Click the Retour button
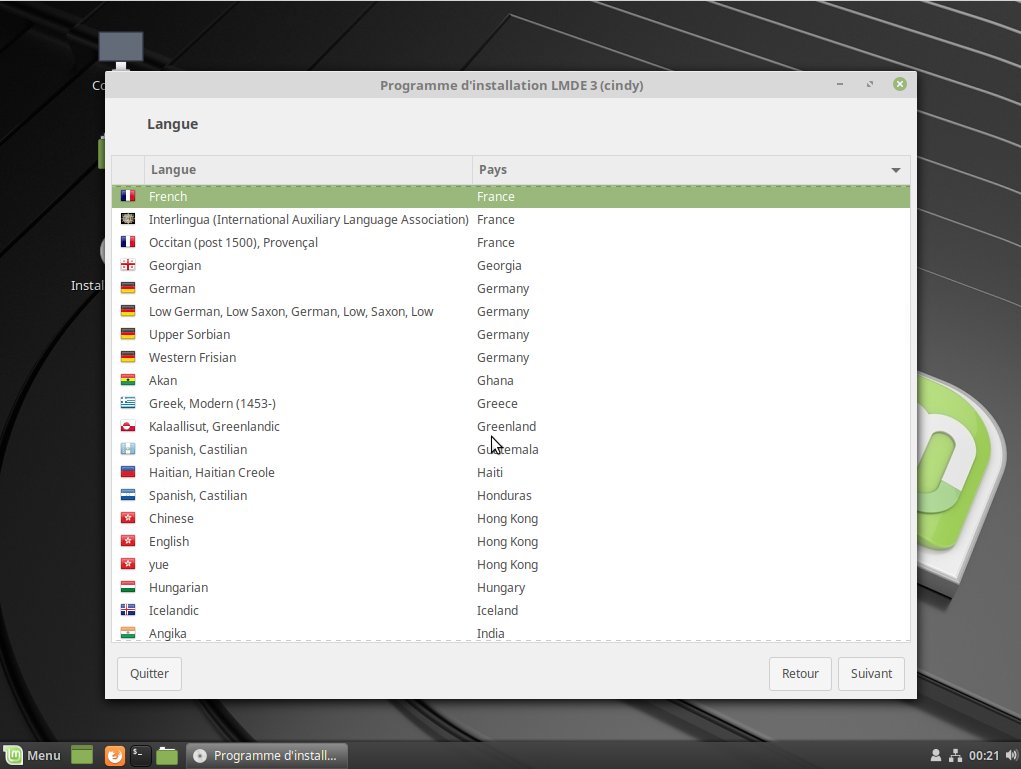Image resolution: width=1021 pixels, height=769 pixels. pyautogui.click(x=800, y=674)
